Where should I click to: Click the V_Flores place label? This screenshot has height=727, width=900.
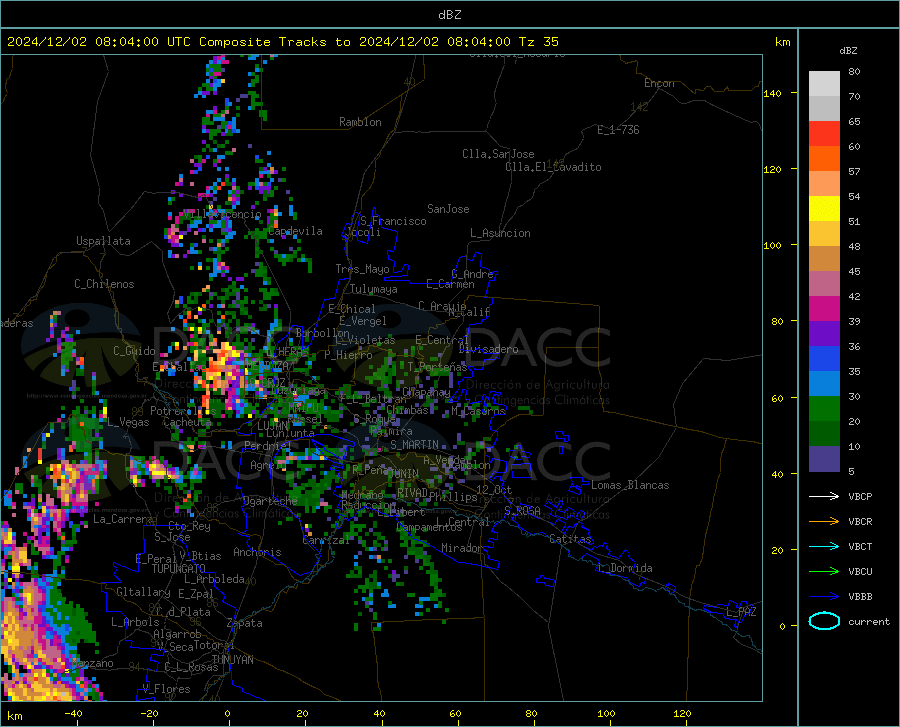click(x=166, y=689)
